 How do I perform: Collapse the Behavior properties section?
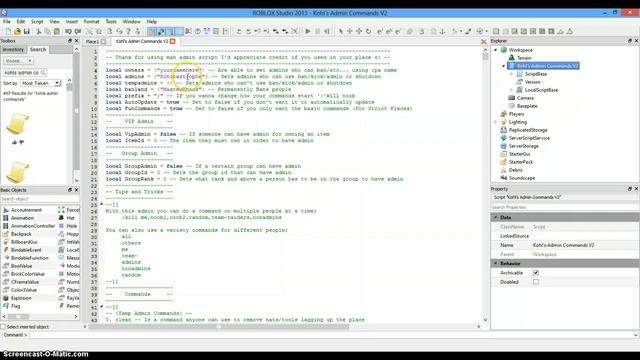pyautogui.click(x=496, y=264)
